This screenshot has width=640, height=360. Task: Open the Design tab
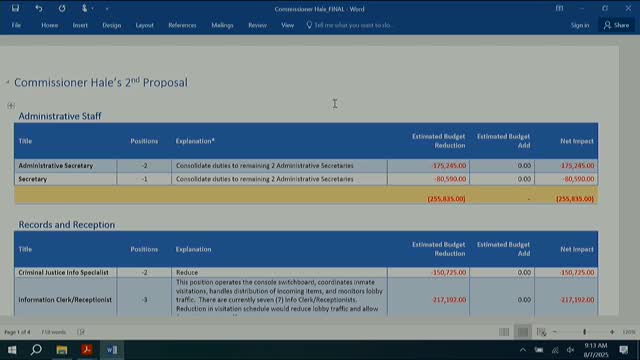(111, 25)
